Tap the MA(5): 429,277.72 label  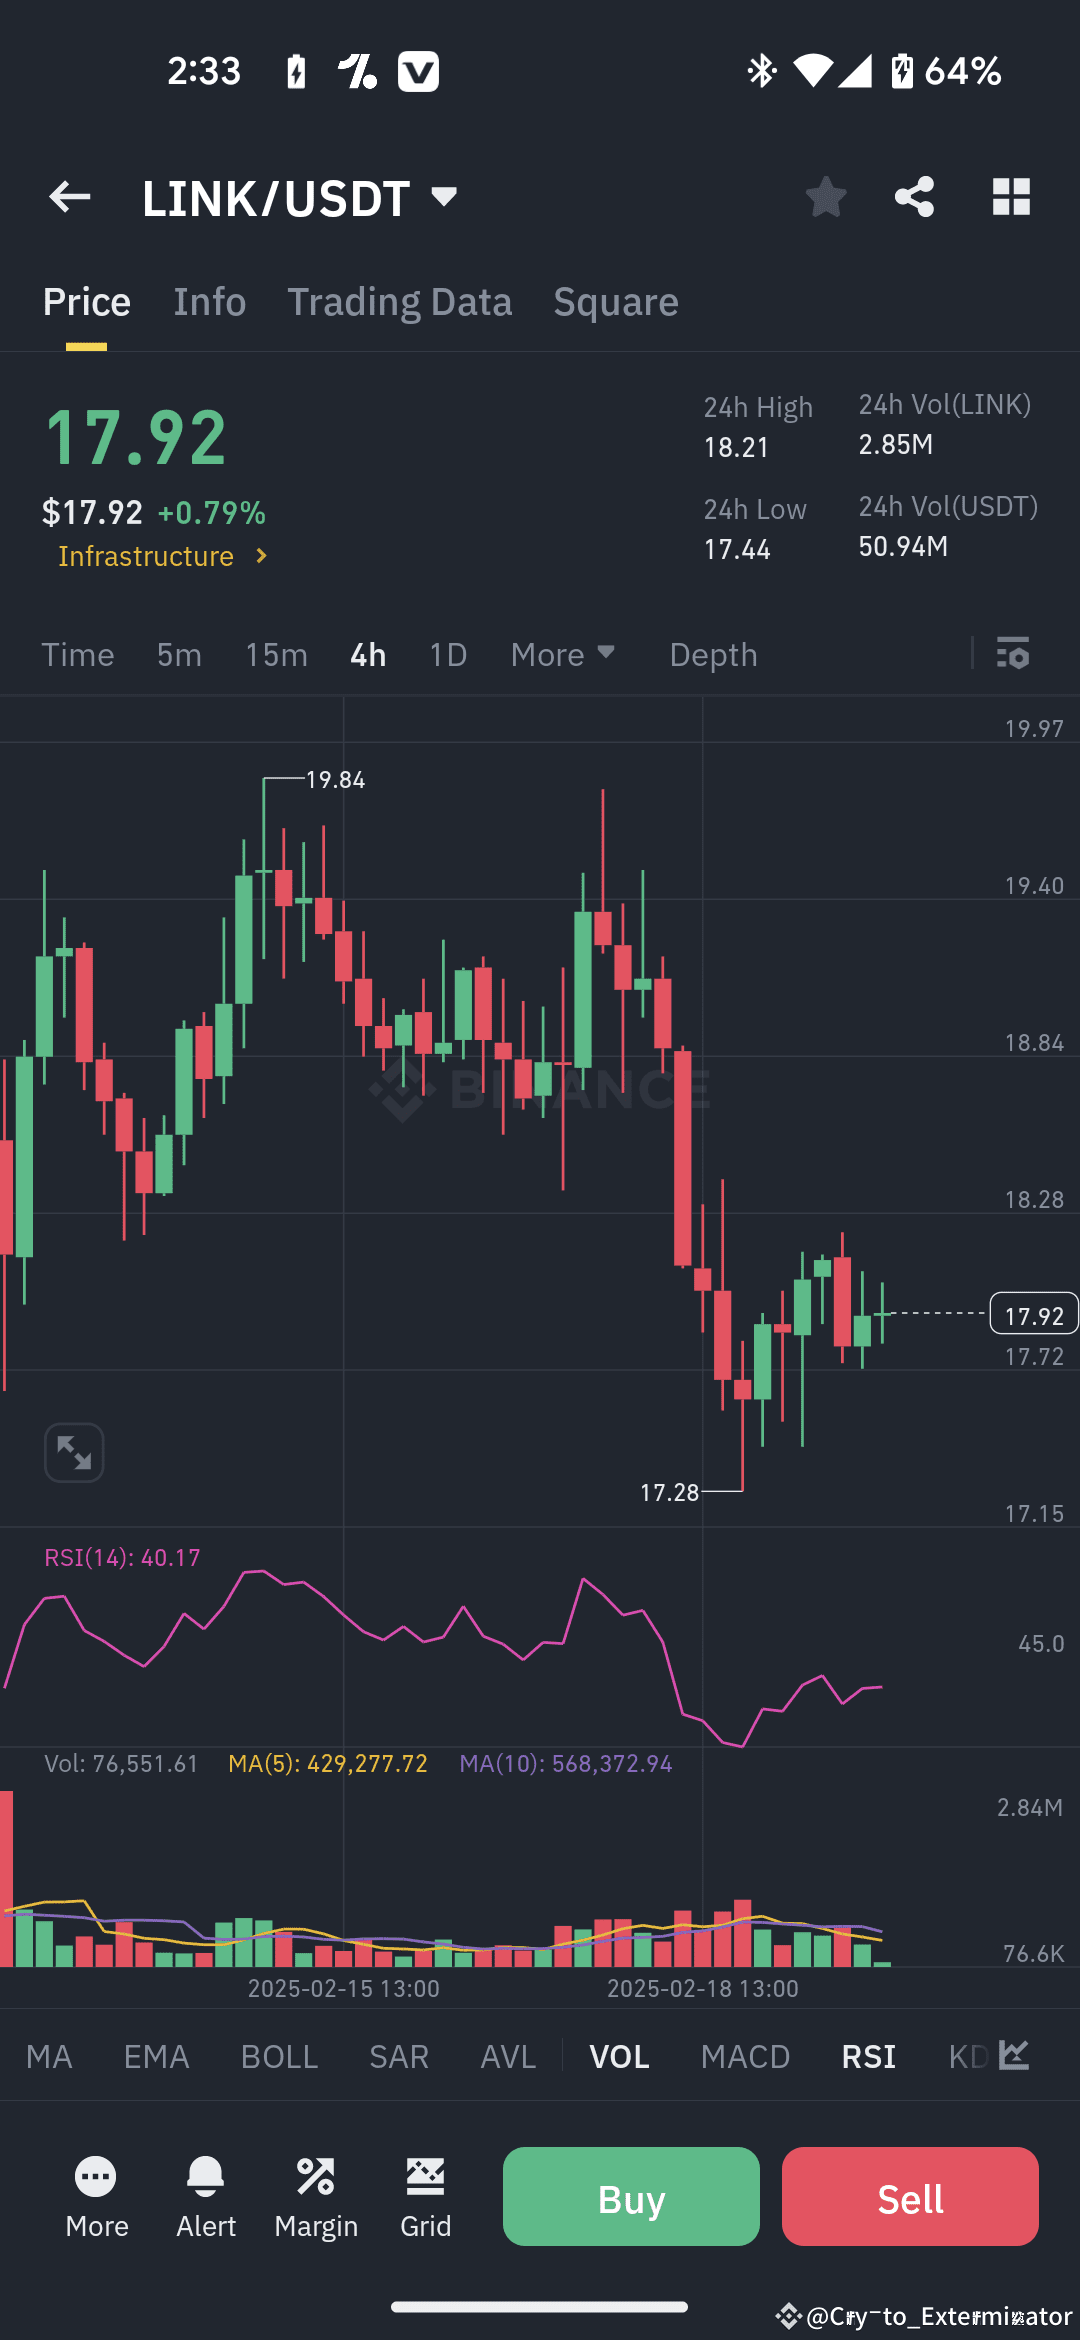[328, 1764]
